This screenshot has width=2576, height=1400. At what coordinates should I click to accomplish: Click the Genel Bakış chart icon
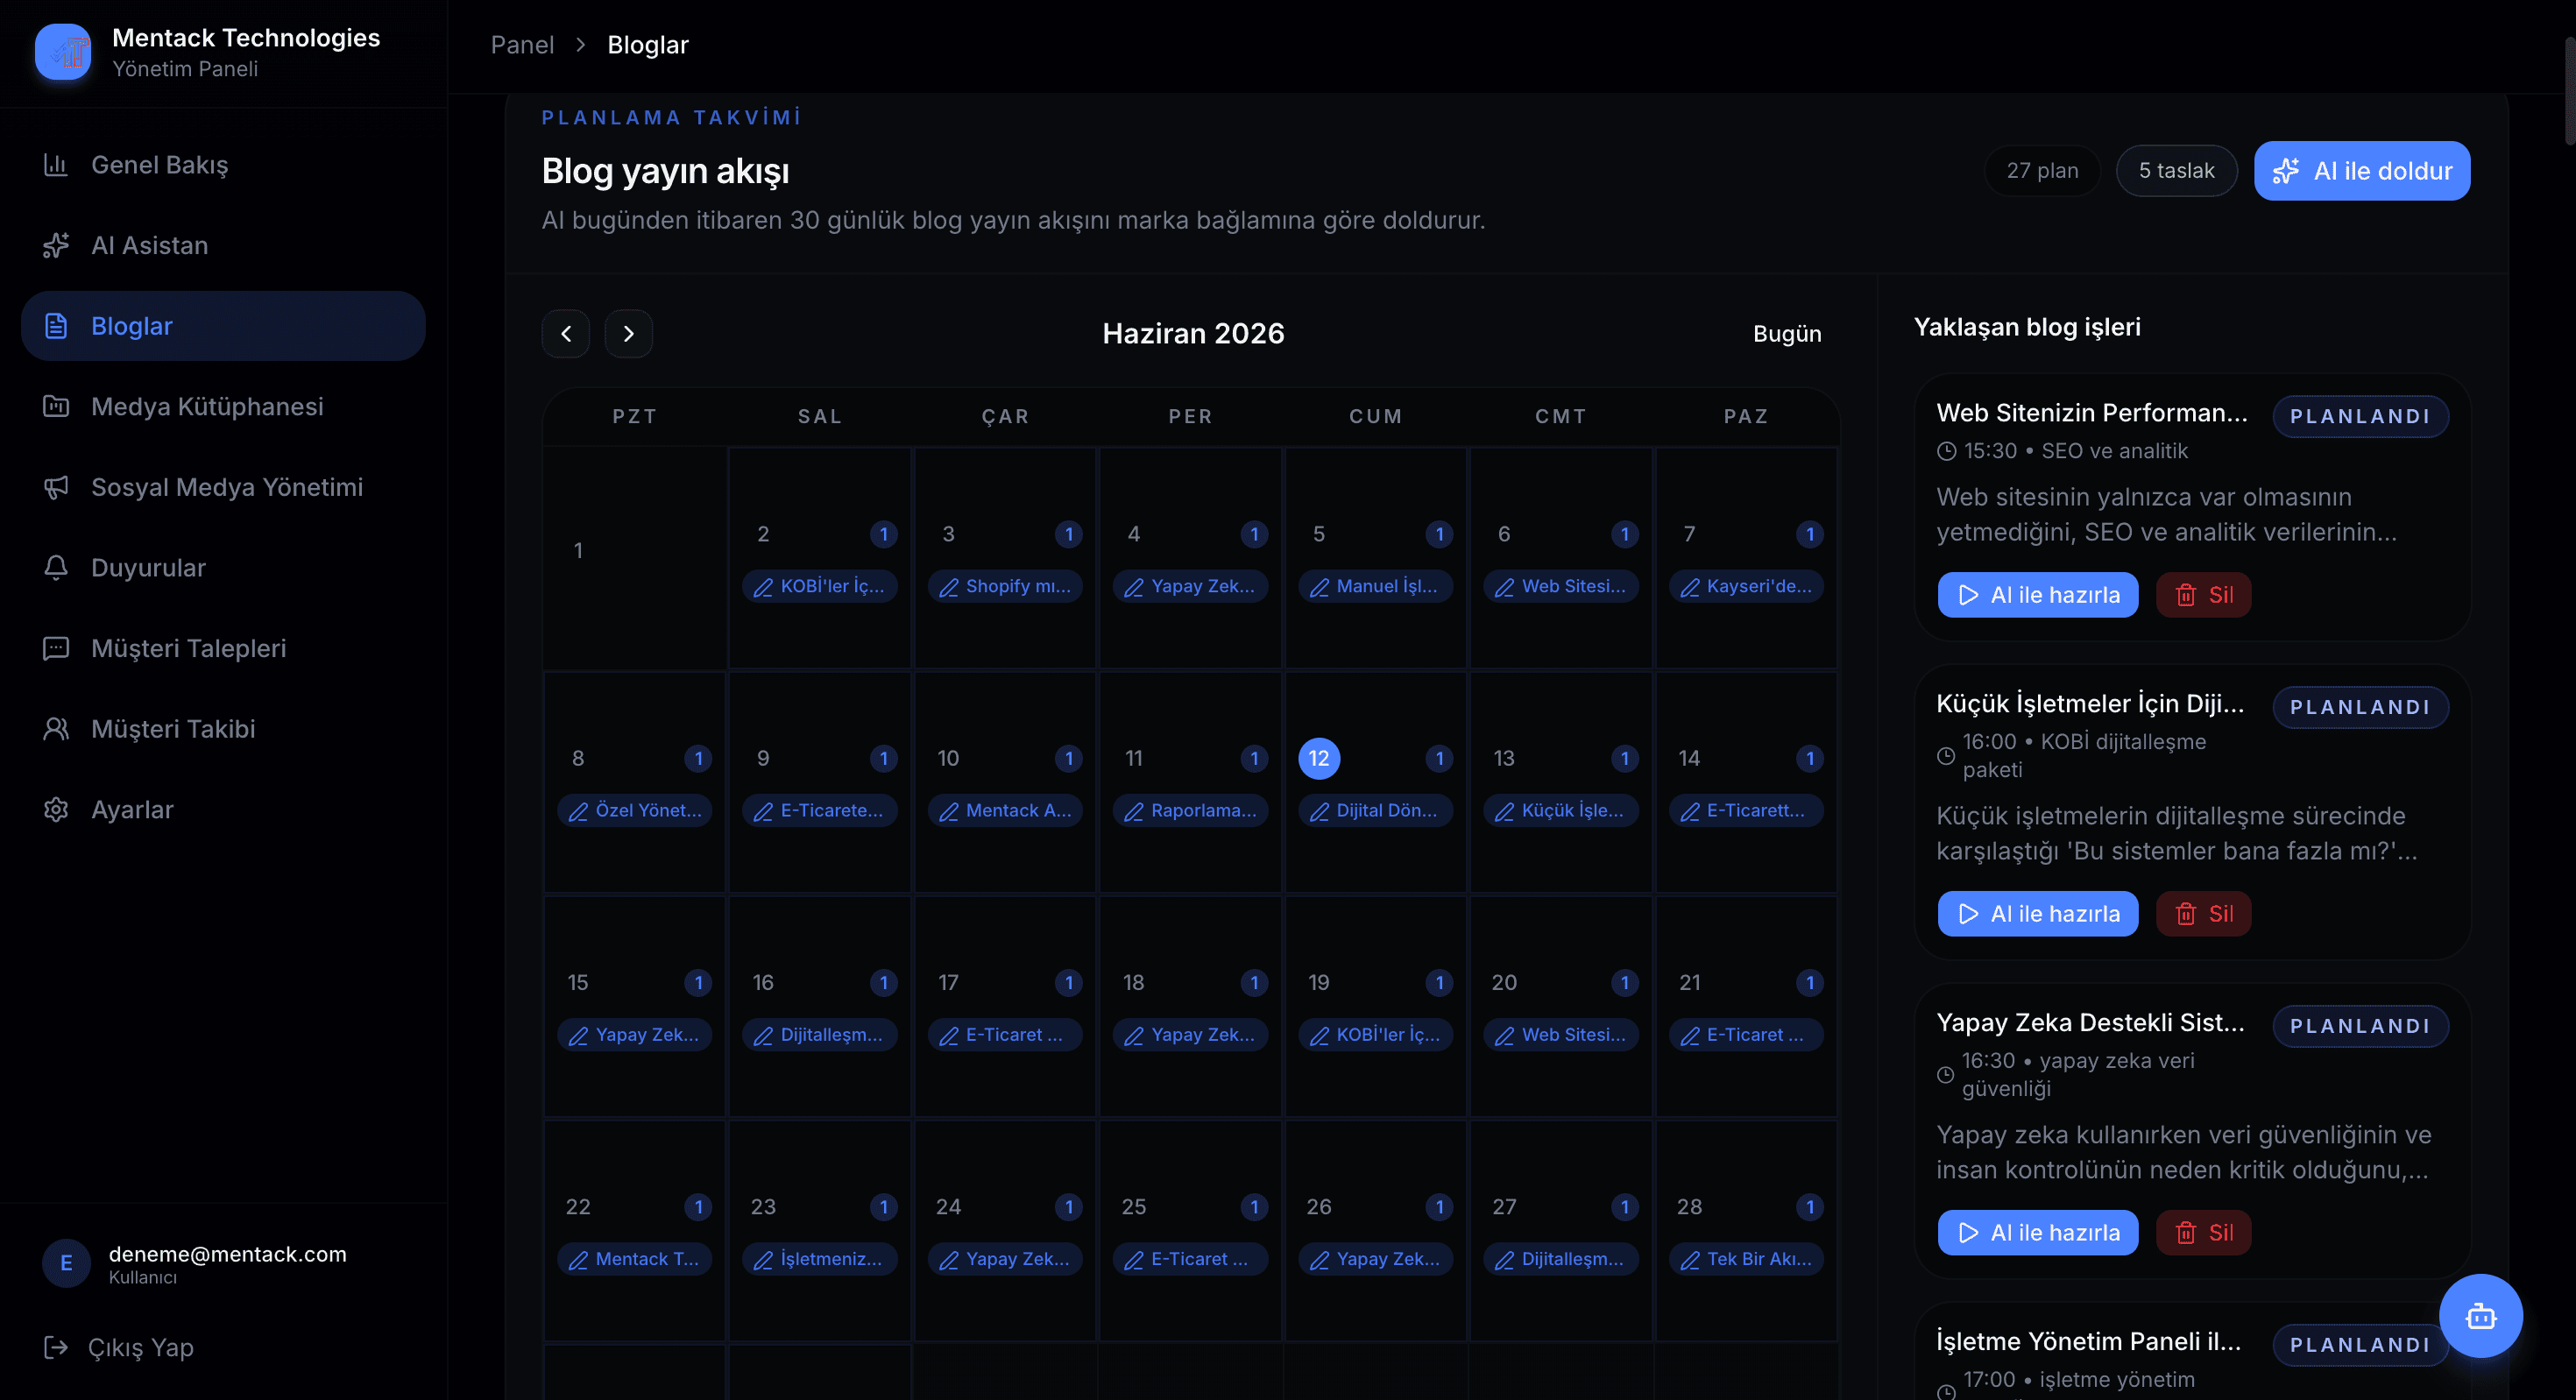pos(56,165)
